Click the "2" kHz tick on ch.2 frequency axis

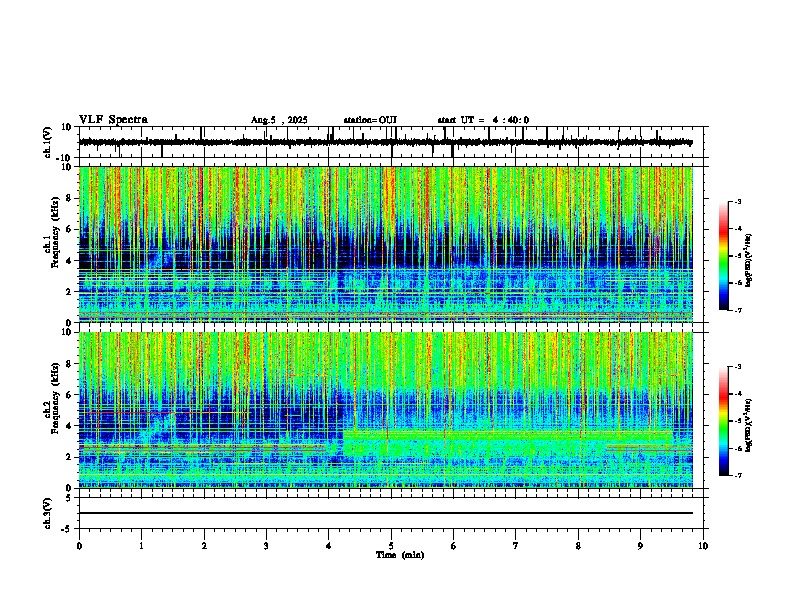69,457
